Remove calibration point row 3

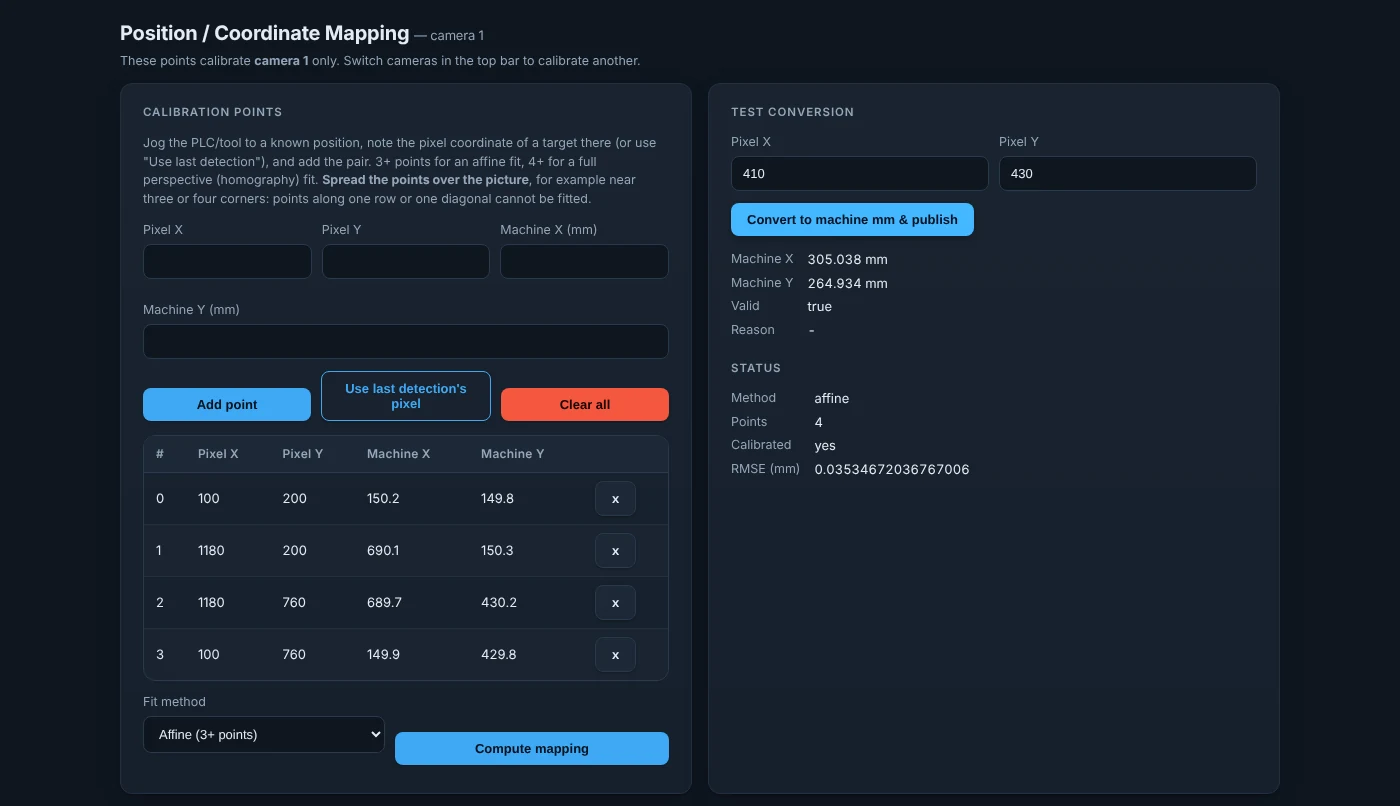(615, 654)
